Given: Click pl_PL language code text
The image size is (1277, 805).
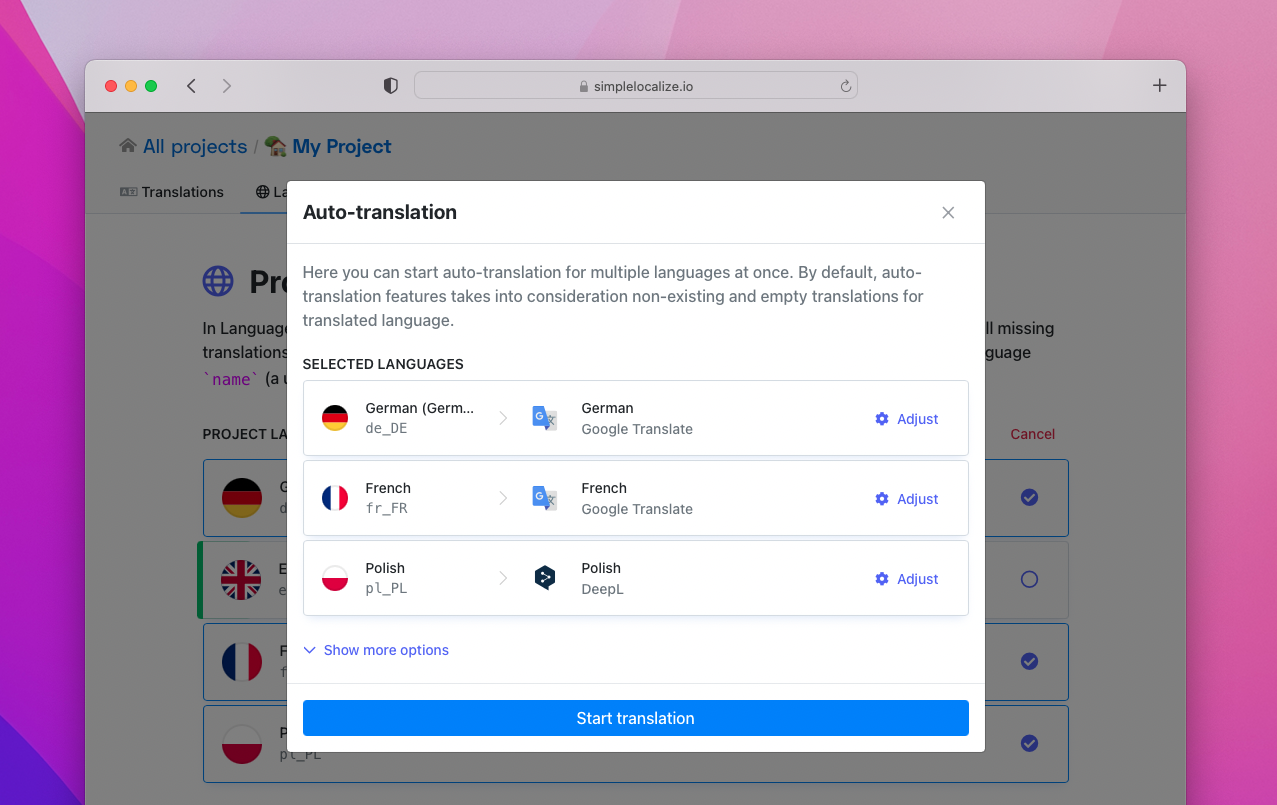Looking at the screenshot, I should coord(387,589).
